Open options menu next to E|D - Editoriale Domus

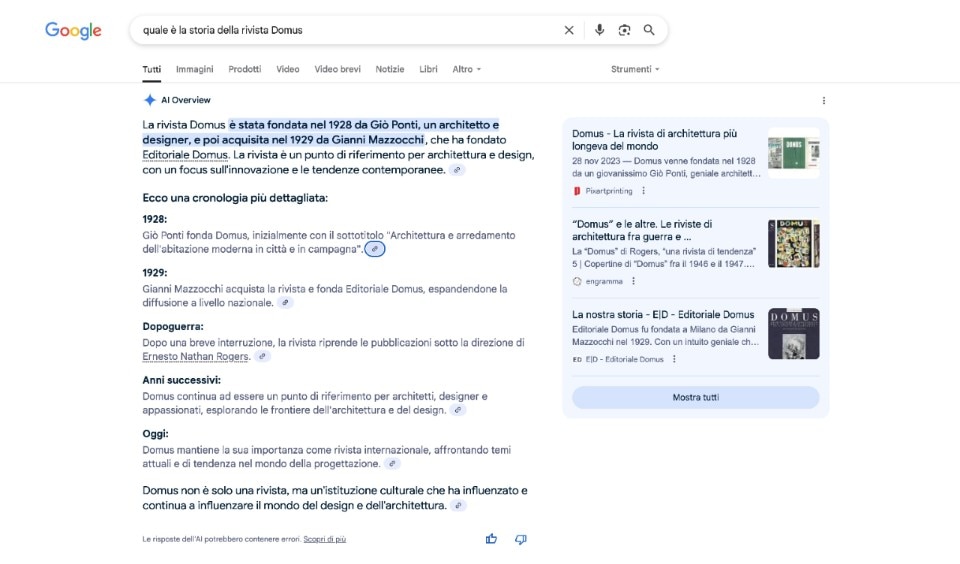click(x=674, y=359)
